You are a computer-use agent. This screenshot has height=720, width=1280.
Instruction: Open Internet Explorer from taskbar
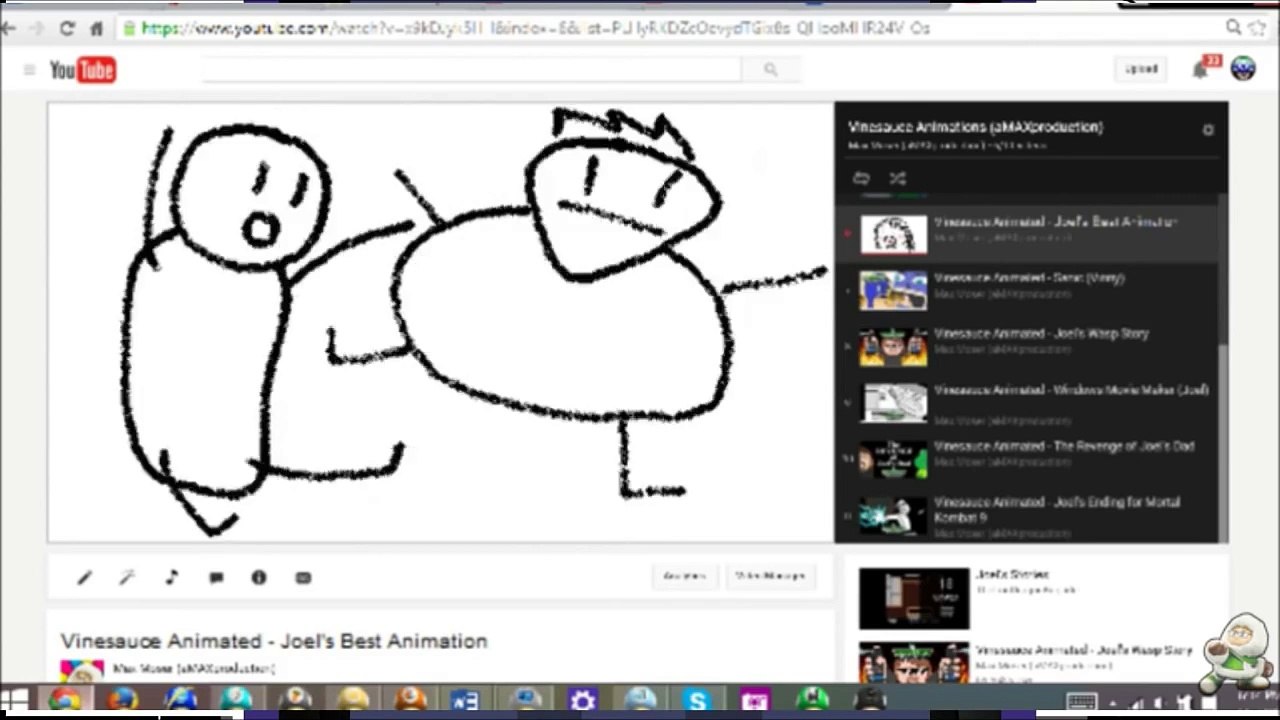[180, 699]
